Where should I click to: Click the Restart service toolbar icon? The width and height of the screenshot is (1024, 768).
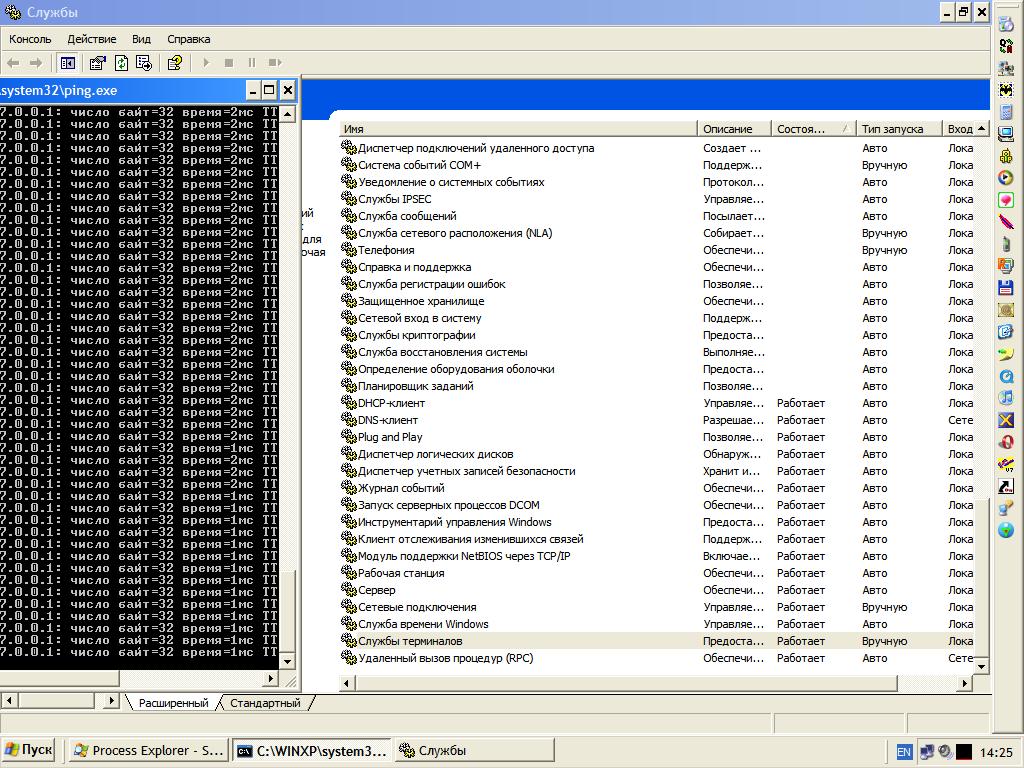[x=275, y=63]
